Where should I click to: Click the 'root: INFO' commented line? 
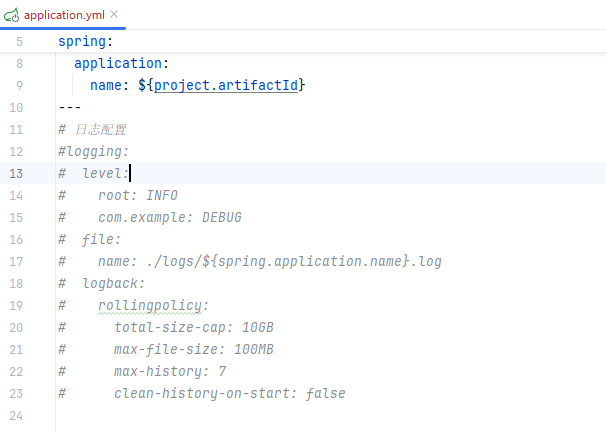tap(137, 195)
